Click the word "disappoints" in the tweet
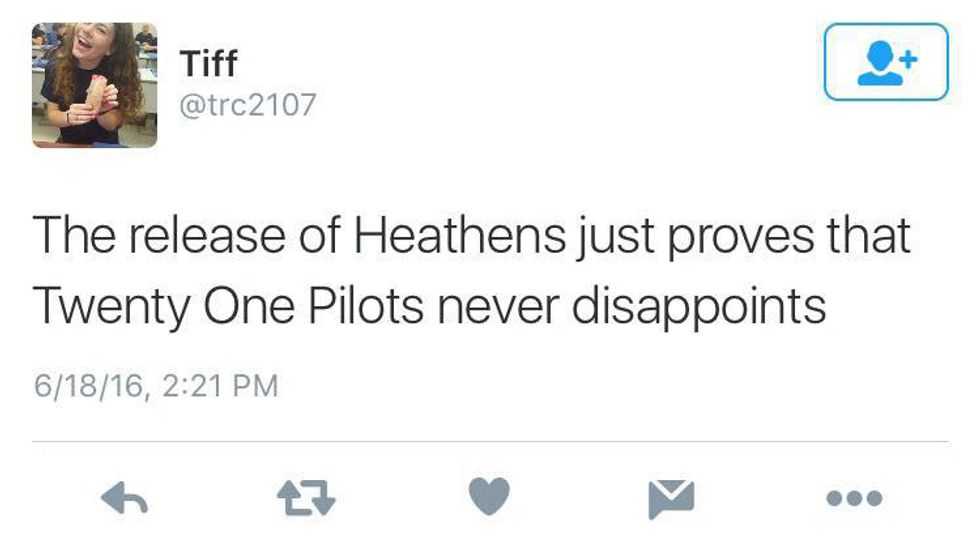This screenshot has height=554, width=980. 699,307
